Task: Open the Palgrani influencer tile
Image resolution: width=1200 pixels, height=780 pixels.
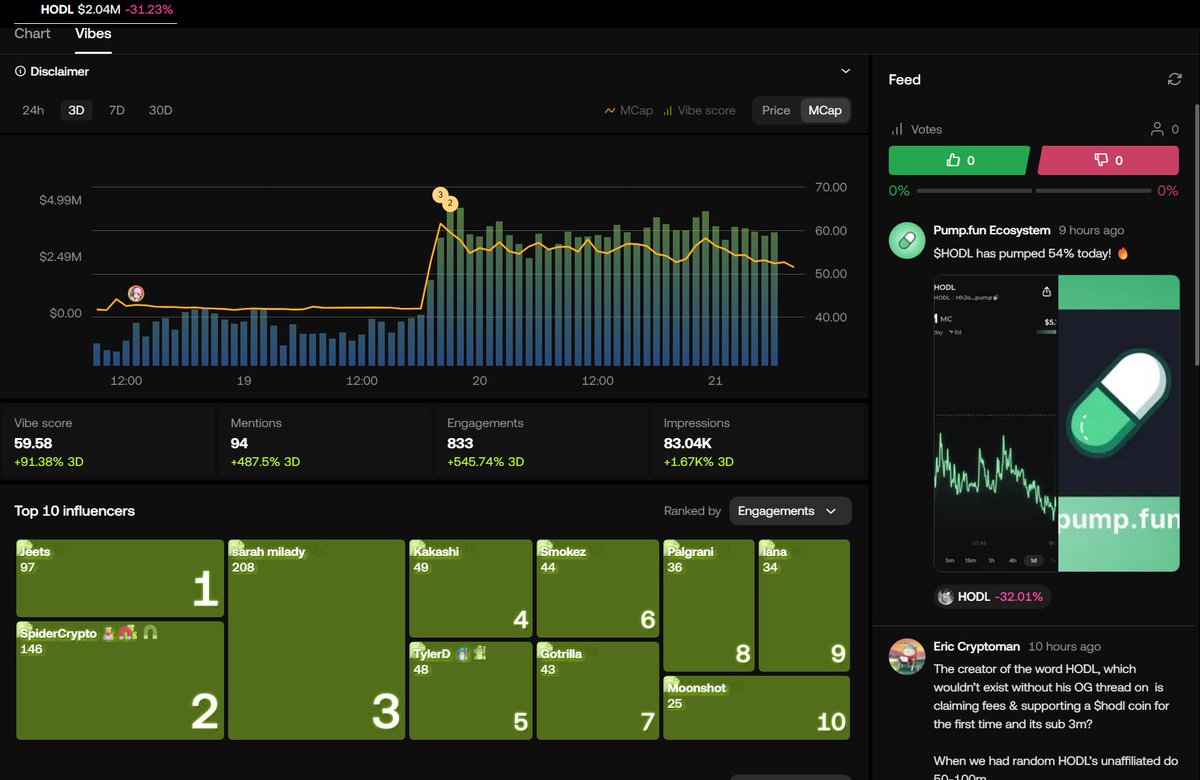Action: [709, 605]
